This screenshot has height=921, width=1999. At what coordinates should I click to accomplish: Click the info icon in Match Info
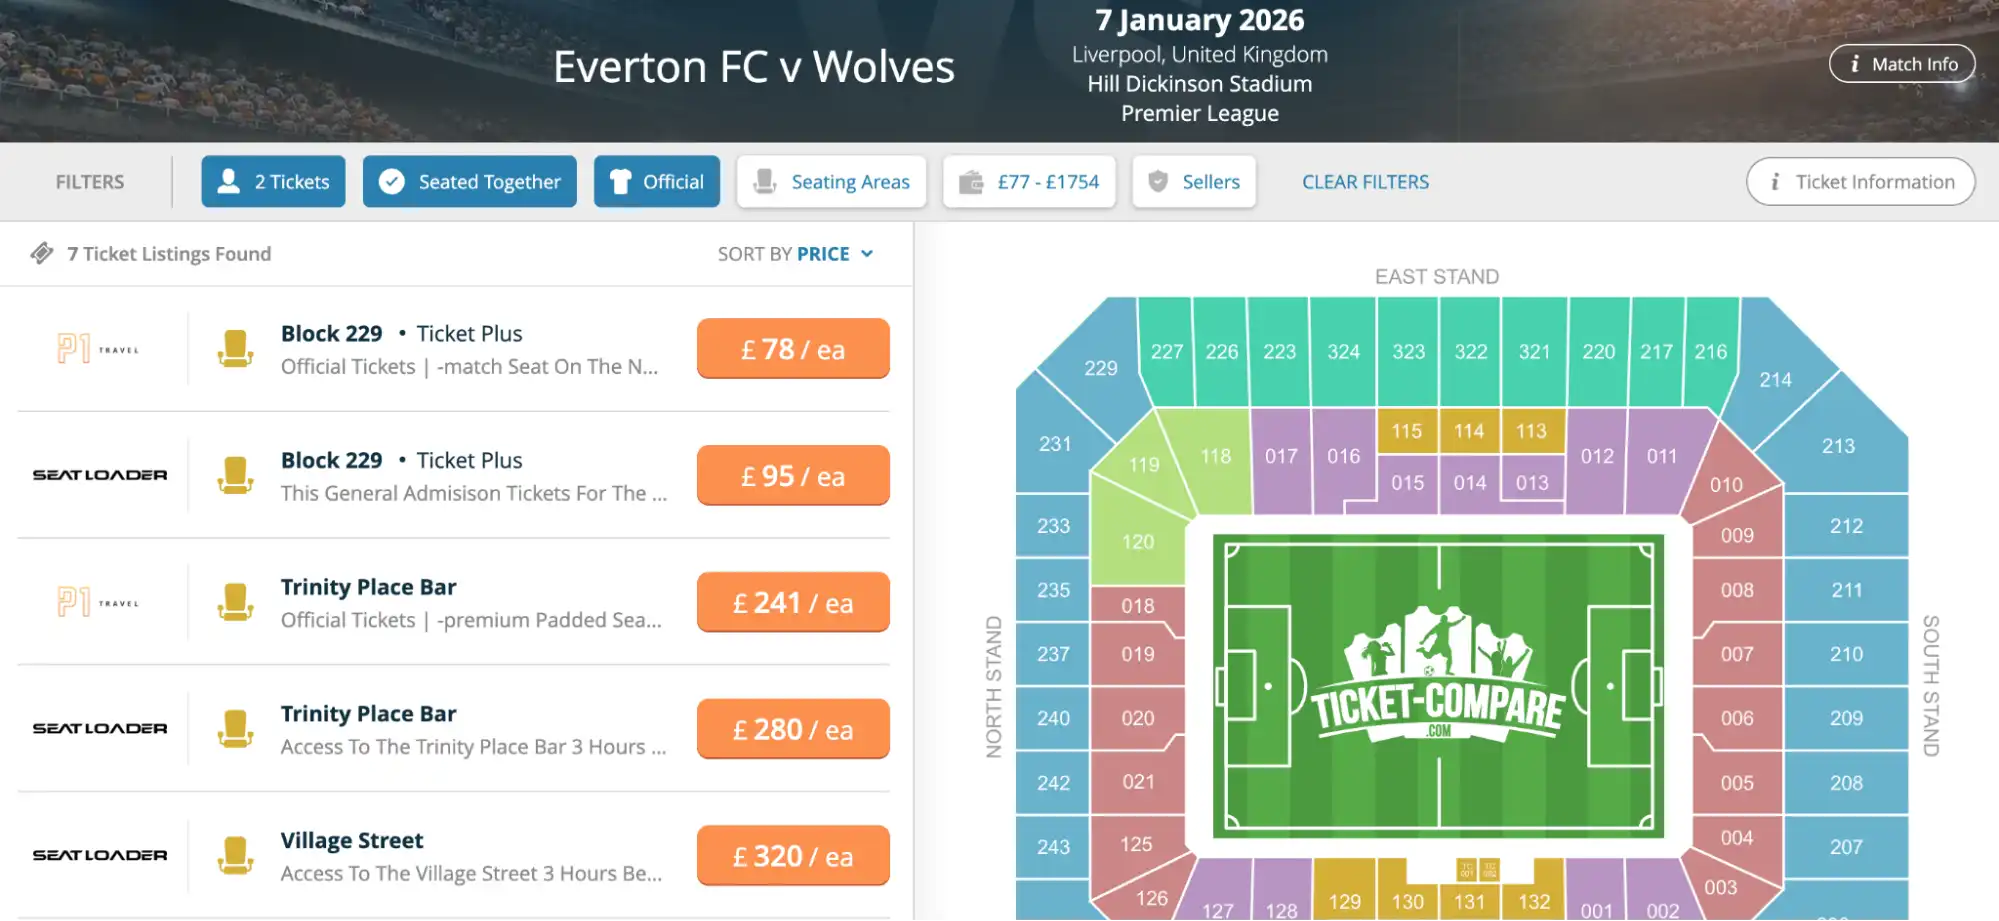click(1854, 64)
